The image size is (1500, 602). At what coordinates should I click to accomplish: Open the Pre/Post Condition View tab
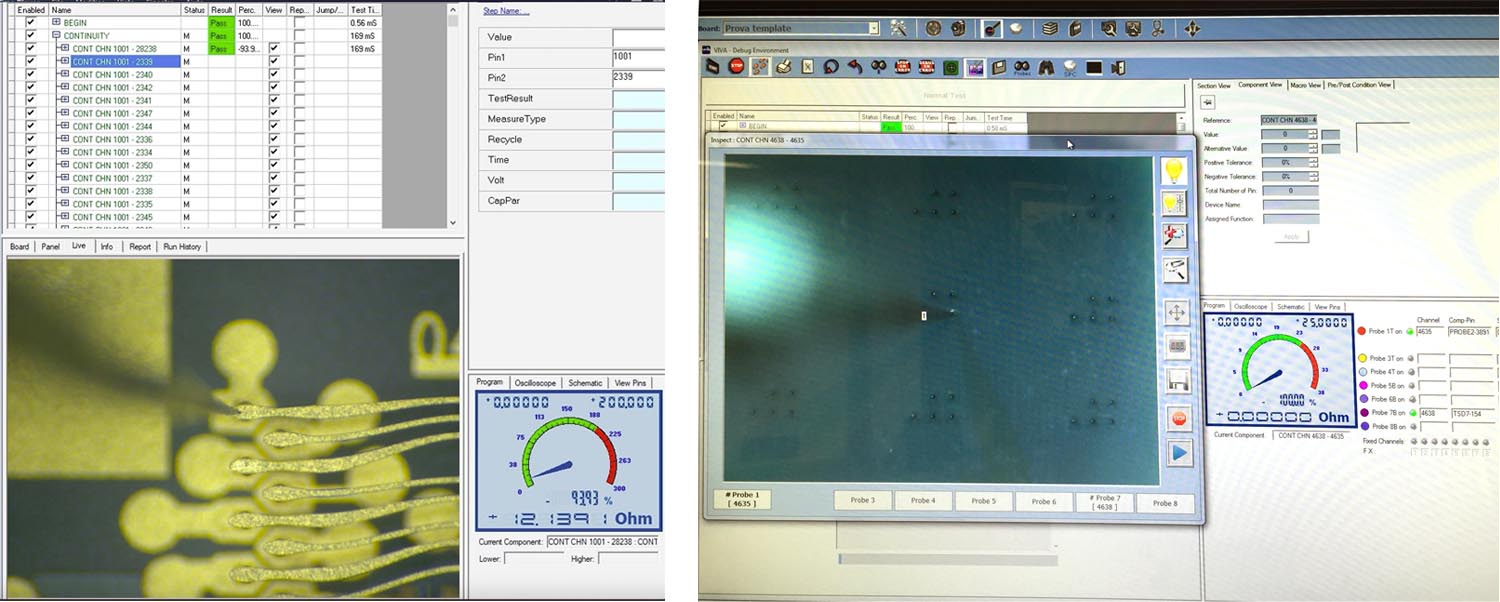pos(1359,85)
